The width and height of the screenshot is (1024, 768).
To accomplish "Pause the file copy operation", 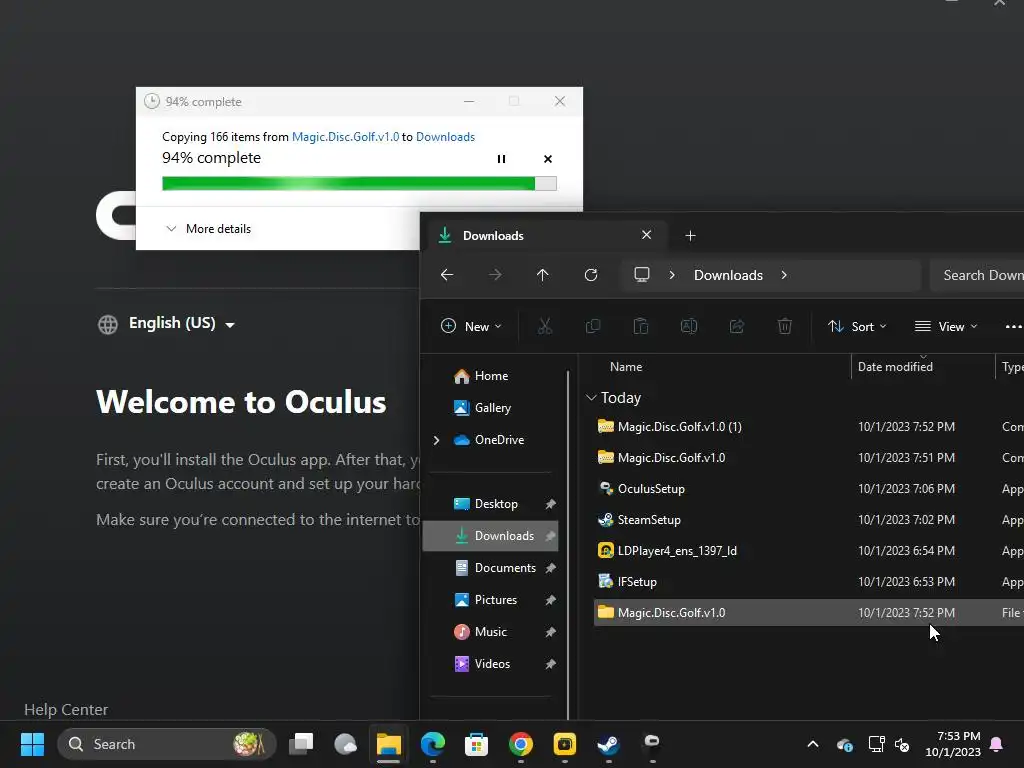I will click(x=501, y=159).
